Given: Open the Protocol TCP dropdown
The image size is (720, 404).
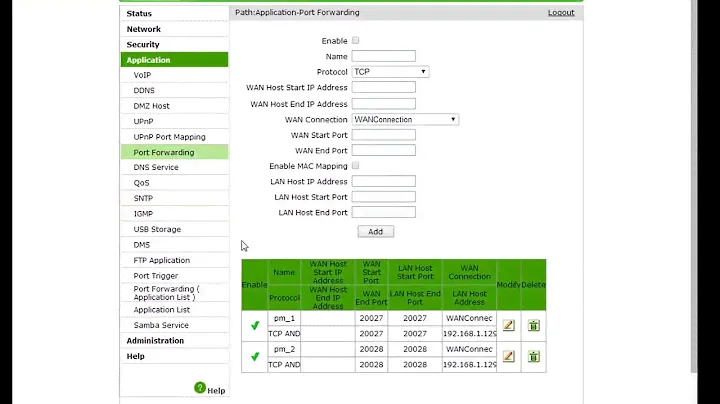Looking at the screenshot, I should (390, 72).
